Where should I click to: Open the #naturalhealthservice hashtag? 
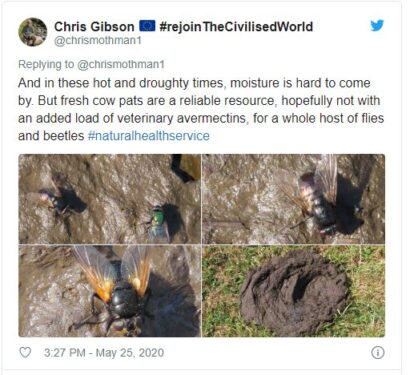149,136
